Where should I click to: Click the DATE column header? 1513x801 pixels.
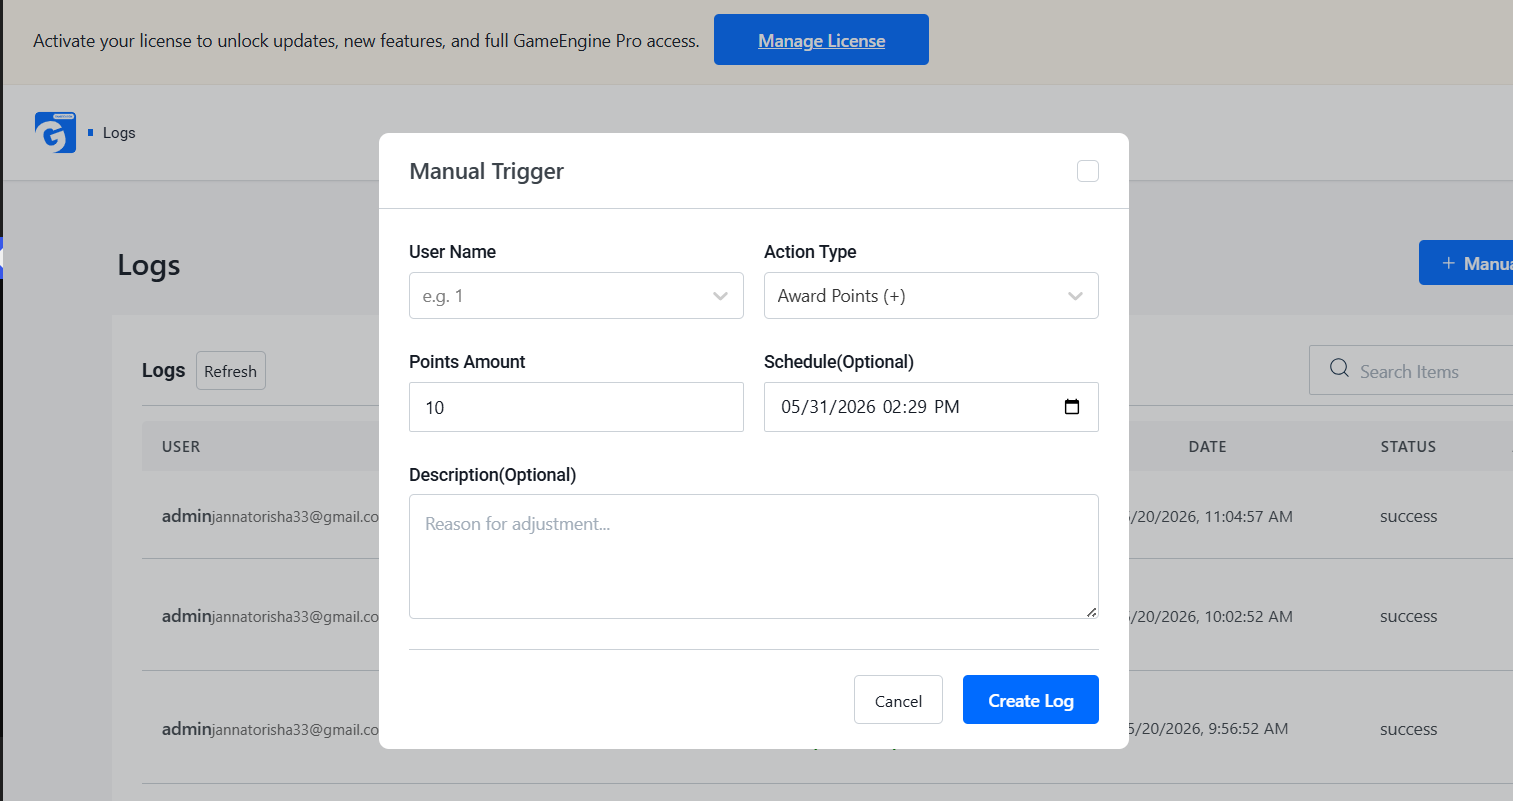tap(1207, 447)
